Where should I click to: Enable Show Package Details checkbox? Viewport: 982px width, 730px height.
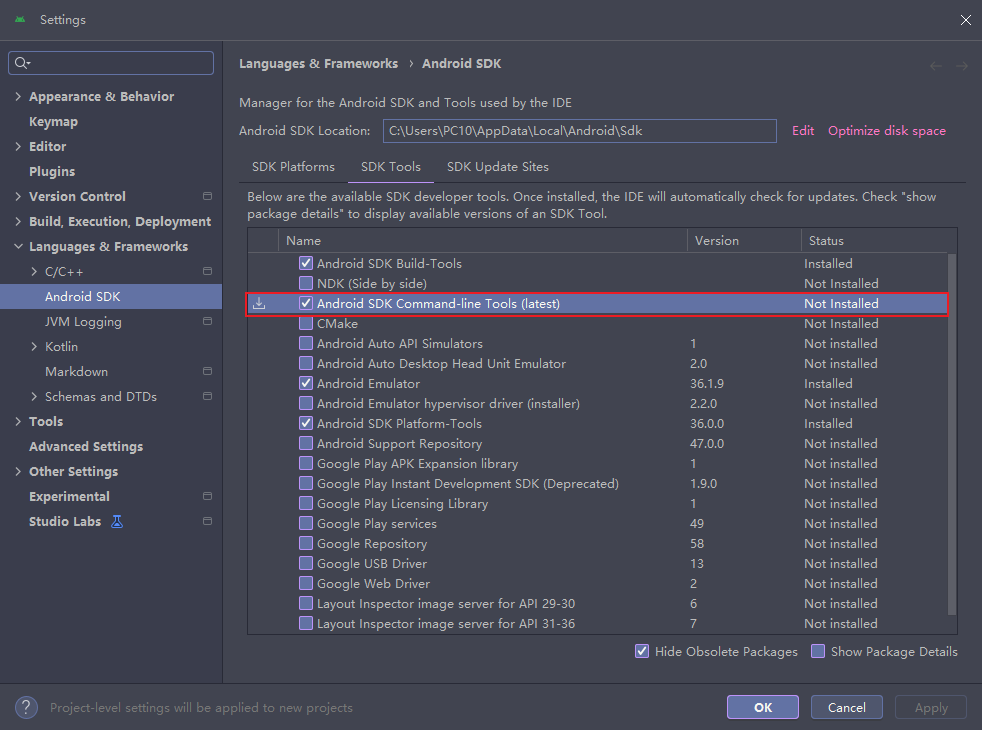tap(818, 652)
